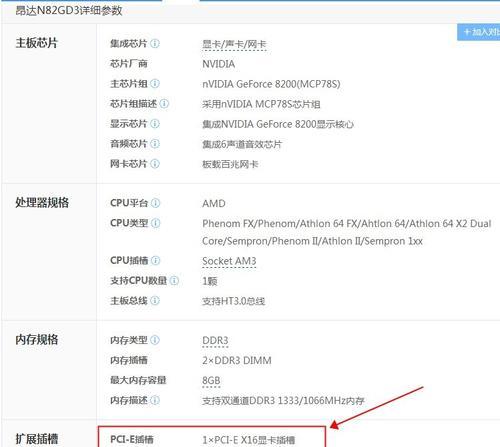The height and width of the screenshot is (447, 500).
Task: Click 1×PCI-E X16显卡插槽 value
Action: pos(248,440)
